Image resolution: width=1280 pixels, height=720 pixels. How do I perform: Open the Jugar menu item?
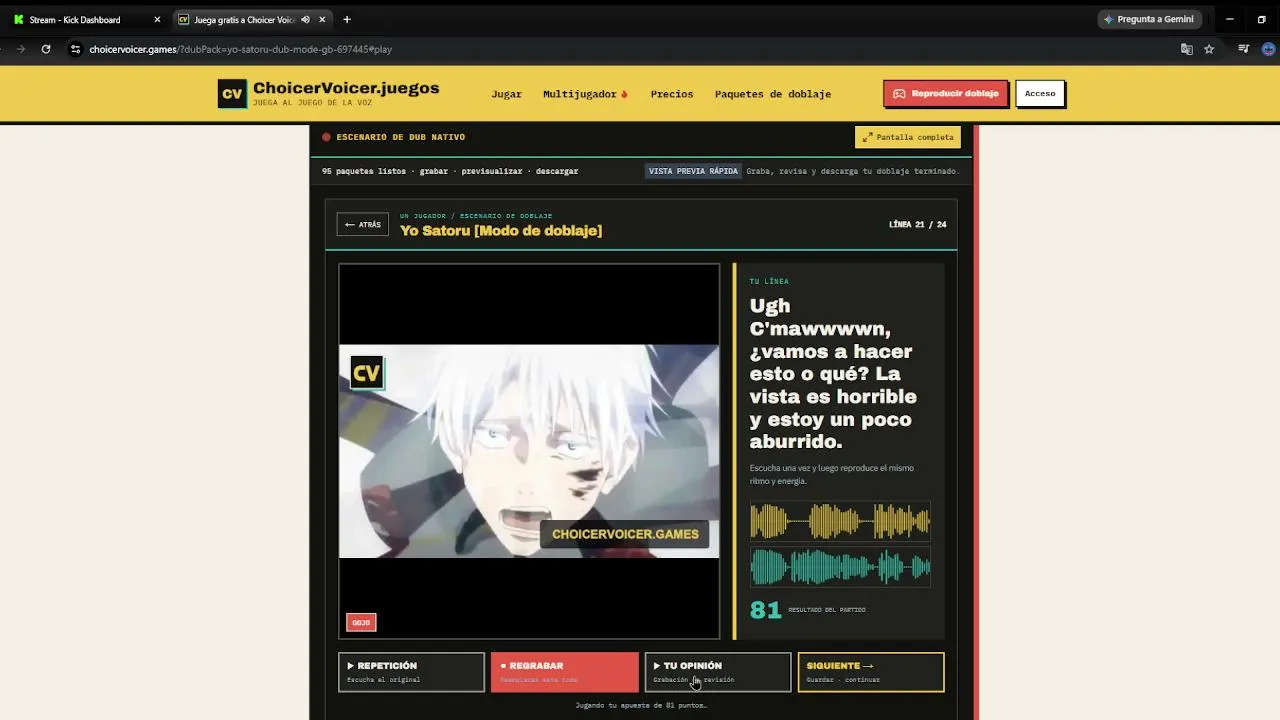506,94
